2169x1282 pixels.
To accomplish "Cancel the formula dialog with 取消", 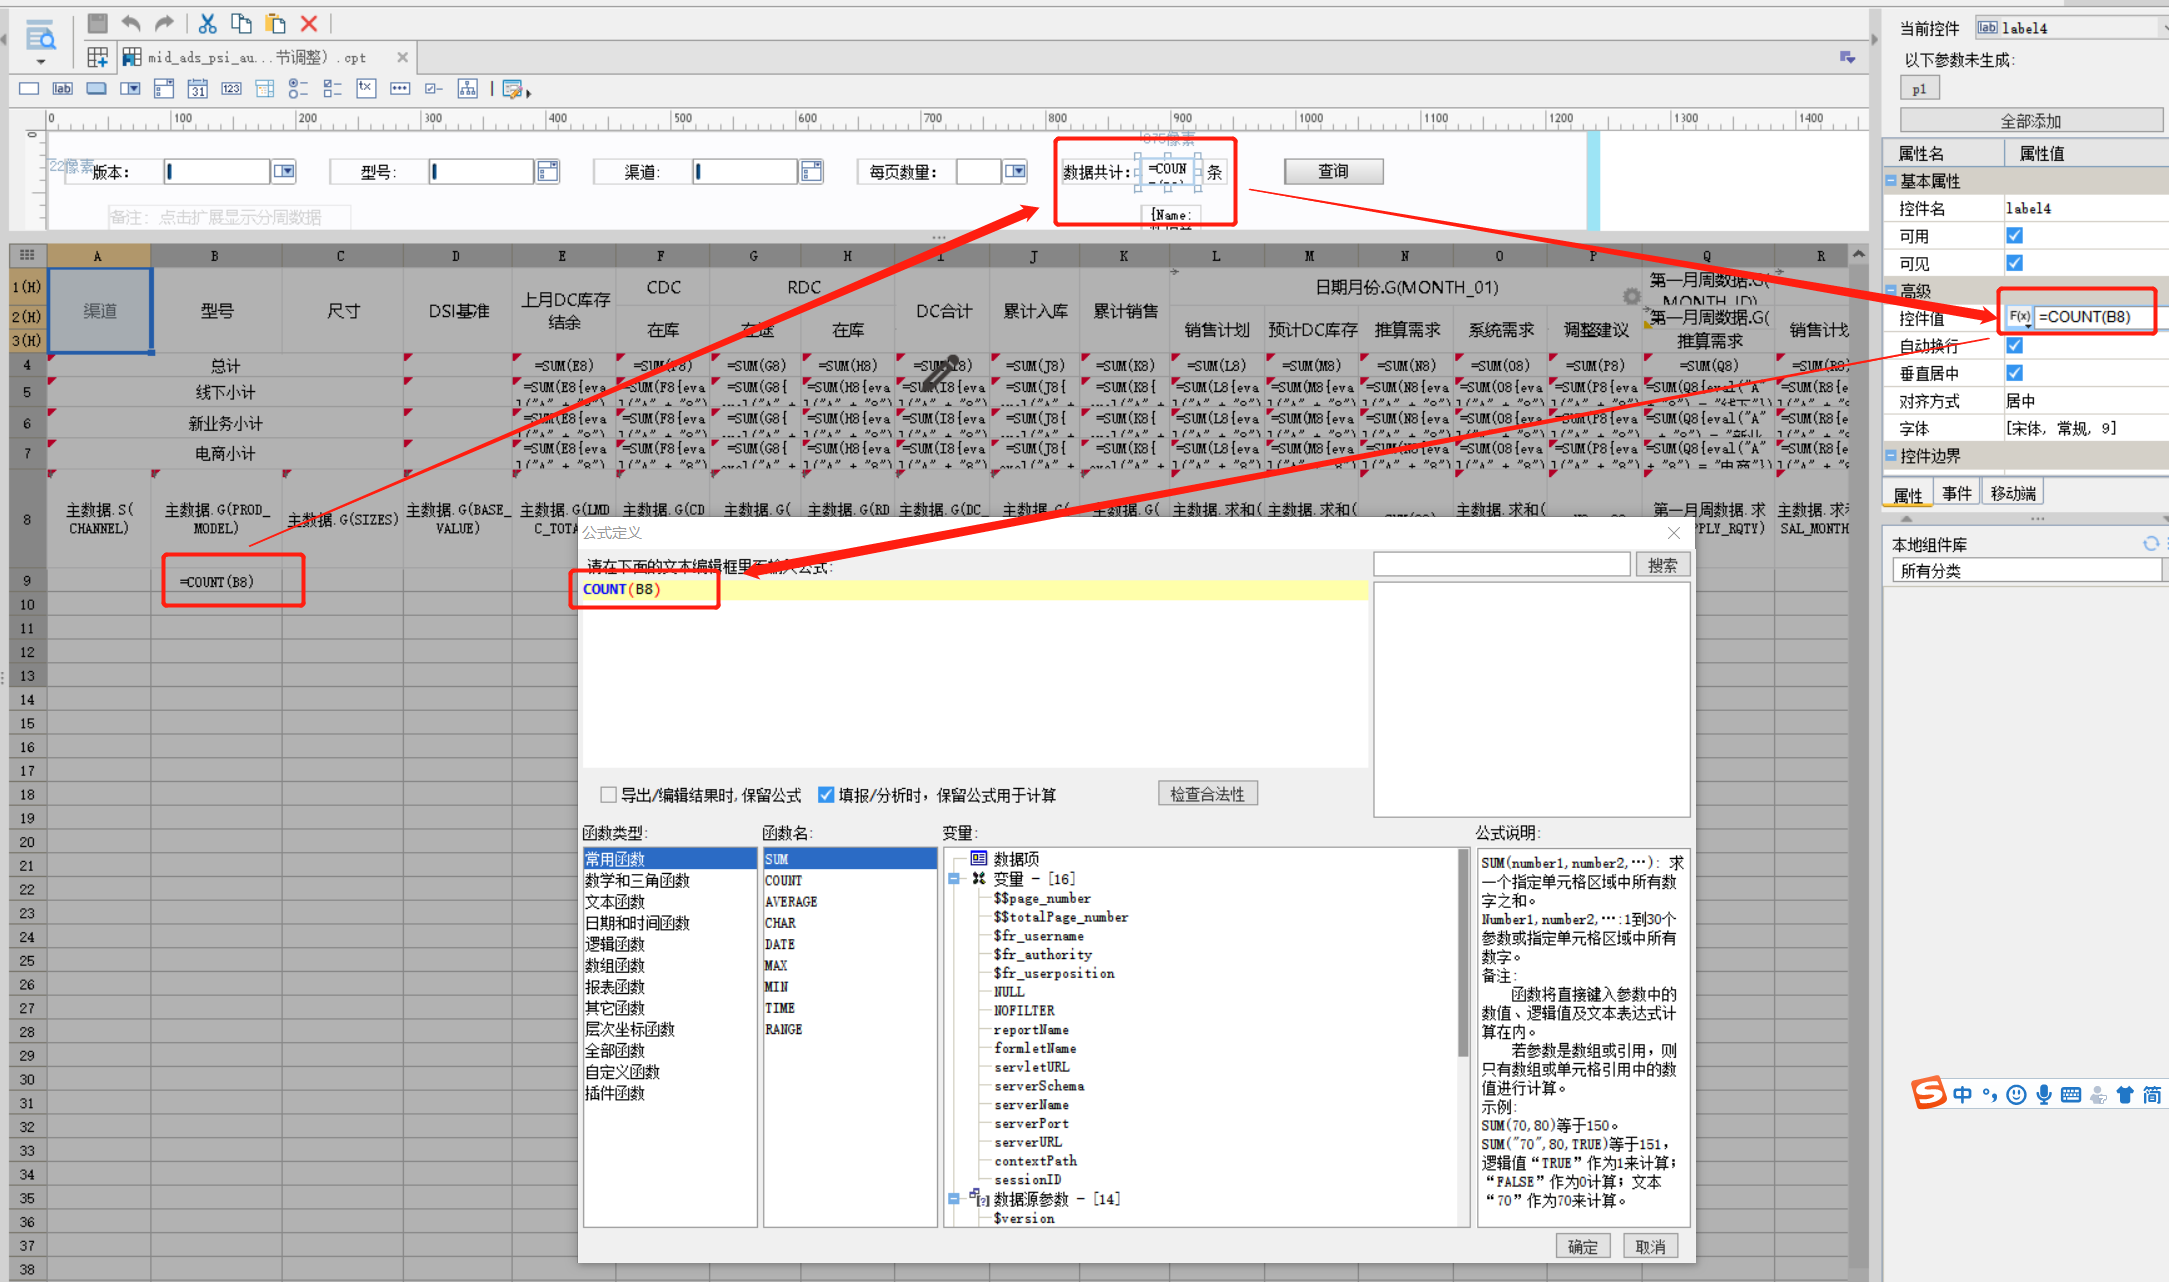I will 1650,1247.
